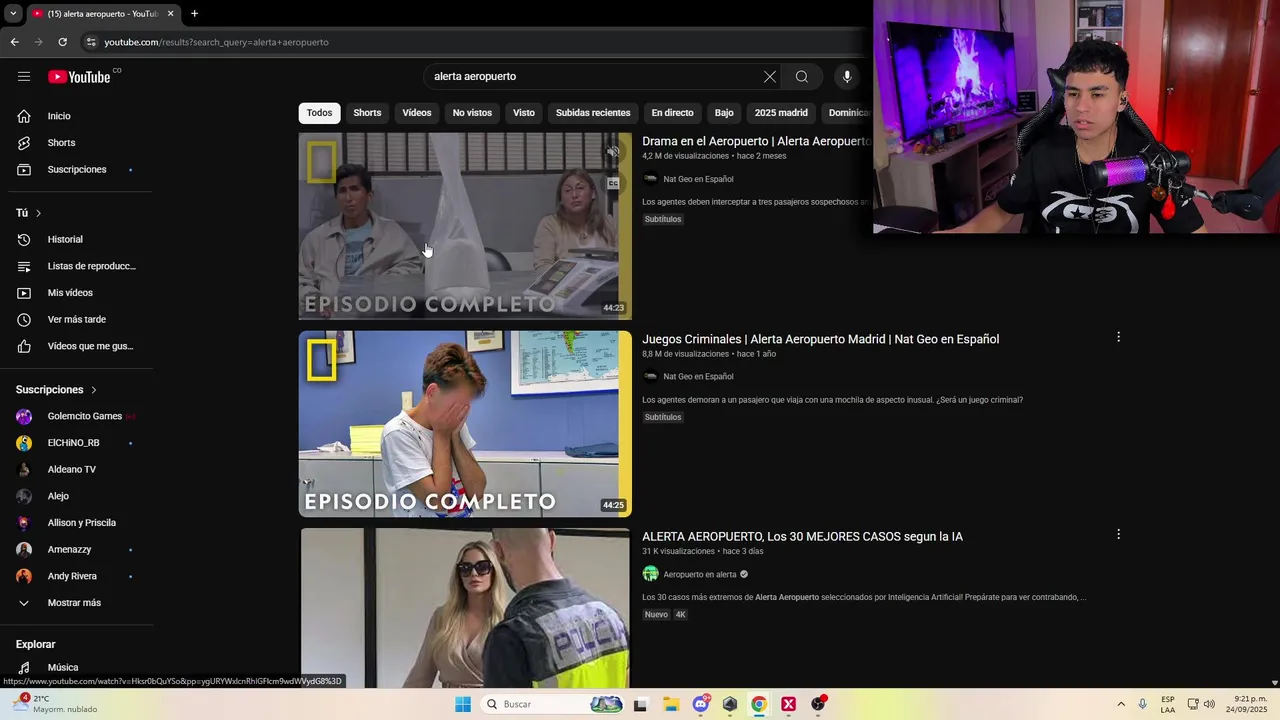Toggle captions on the Drama en el Aeropuerto preview
The height and width of the screenshot is (720, 1280).
coord(613,184)
